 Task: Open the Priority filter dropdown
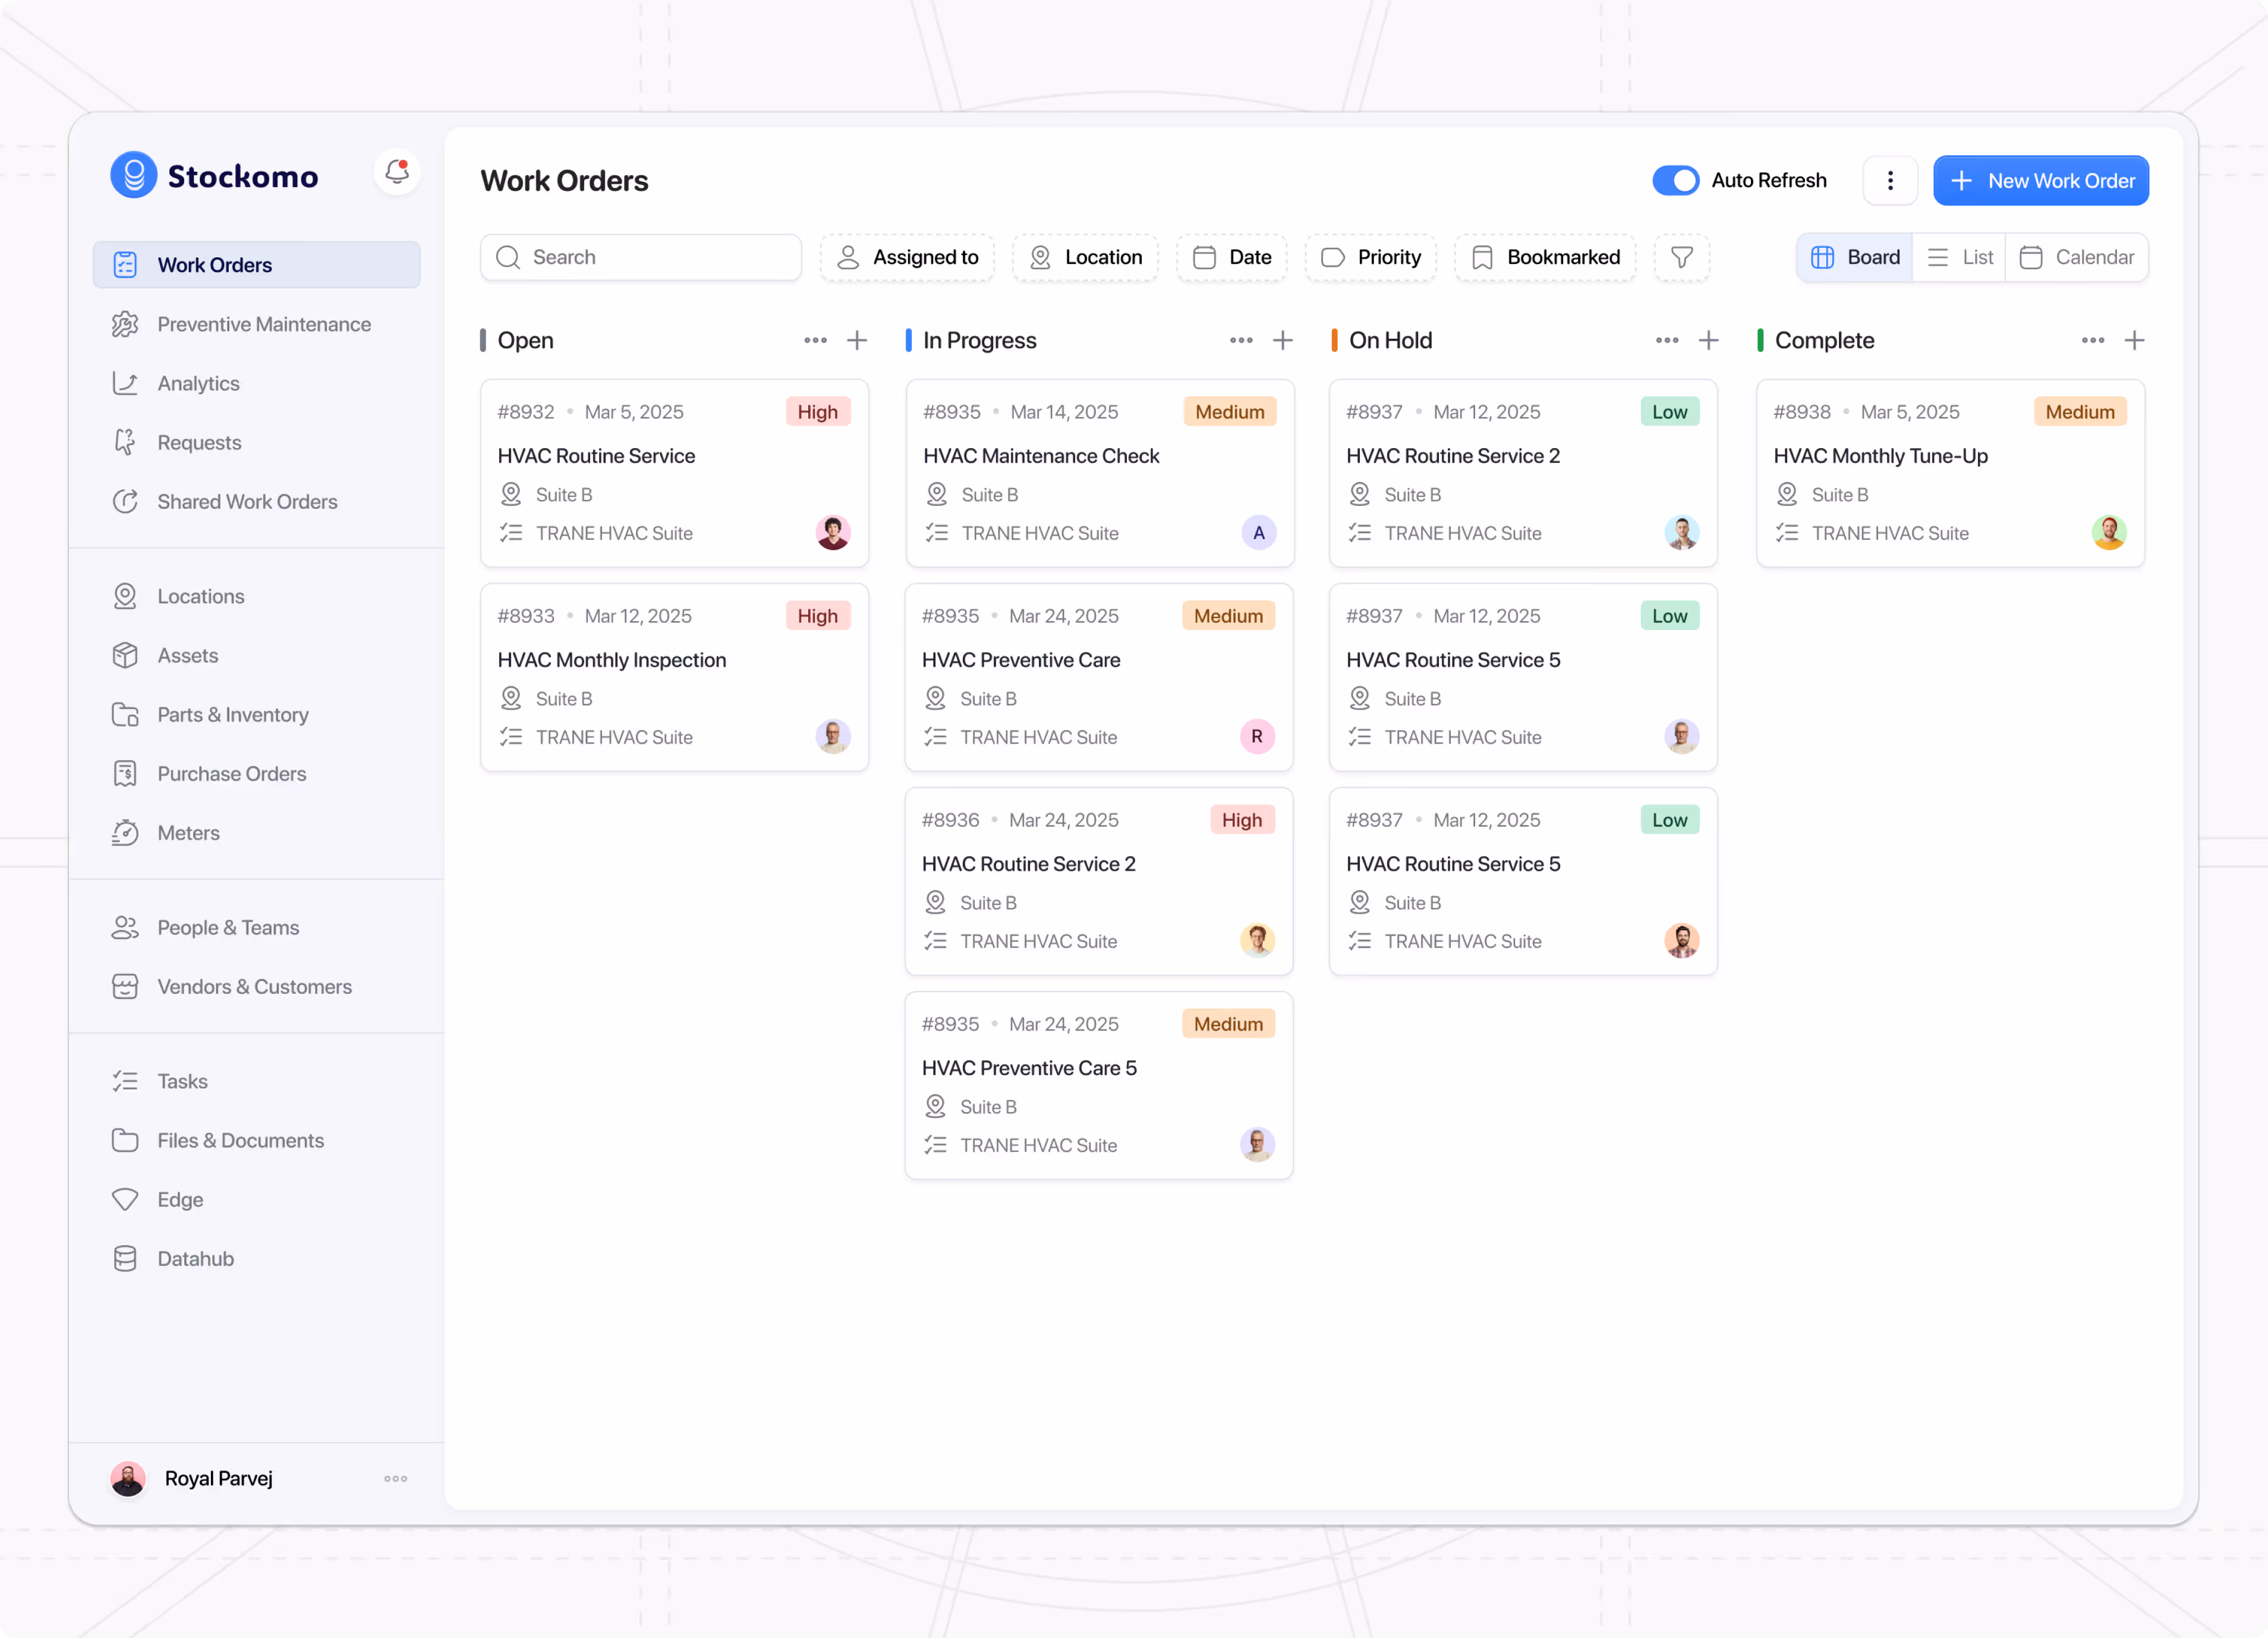1370,257
